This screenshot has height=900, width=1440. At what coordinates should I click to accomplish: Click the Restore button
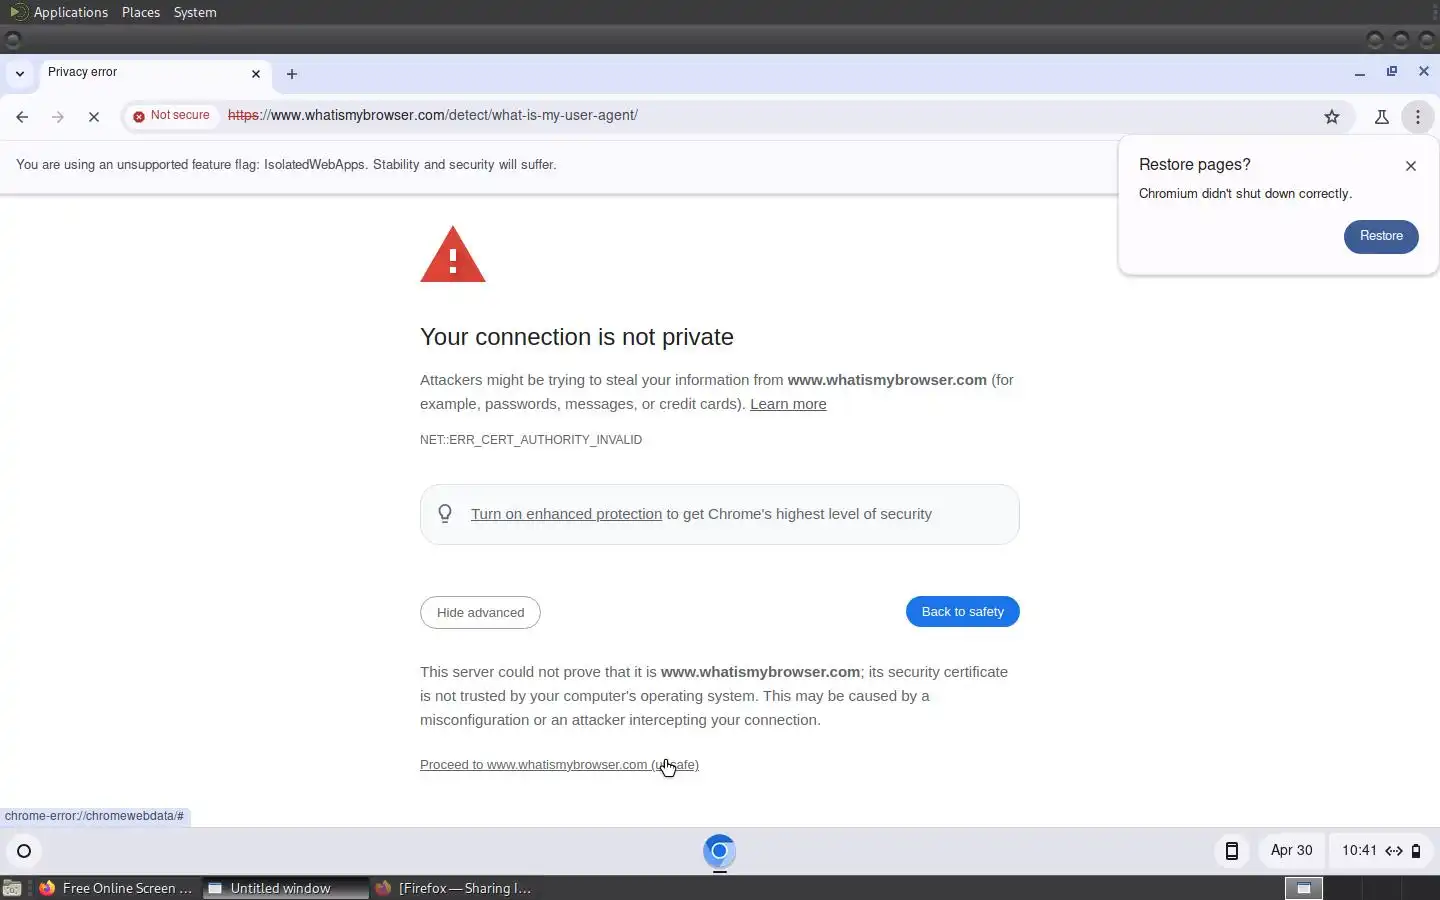(1381, 236)
